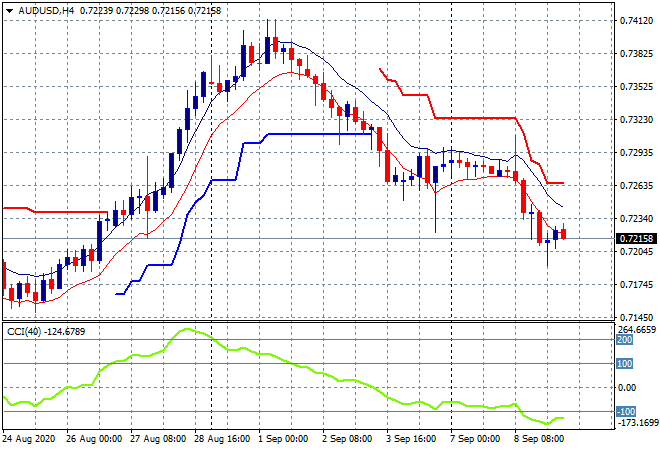Click time axis label 1 Sep 00:00

coord(283,439)
